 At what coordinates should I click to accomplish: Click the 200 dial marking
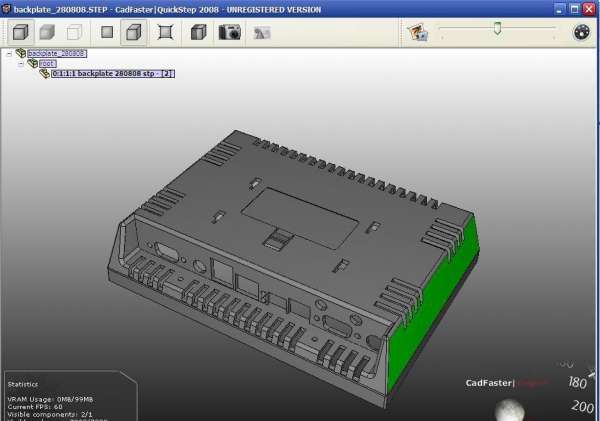pyautogui.click(x=582, y=406)
